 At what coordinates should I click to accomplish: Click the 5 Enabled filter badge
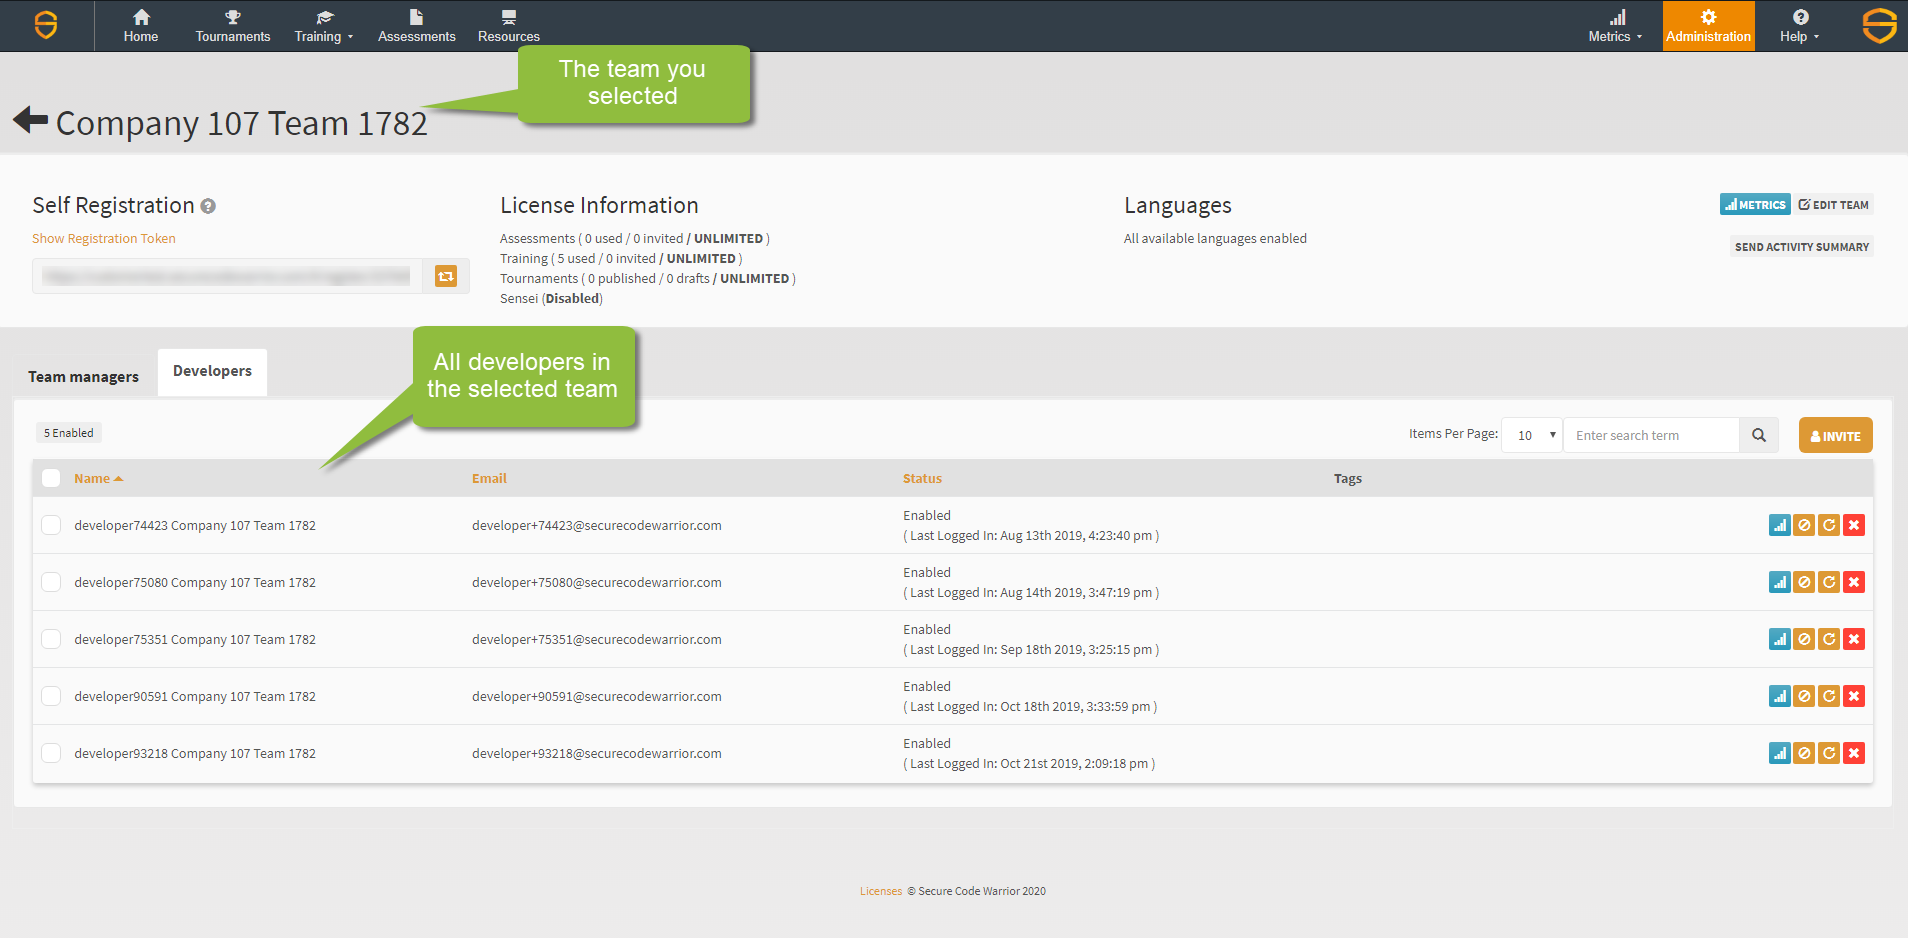pyautogui.click(x=69, y=433)
